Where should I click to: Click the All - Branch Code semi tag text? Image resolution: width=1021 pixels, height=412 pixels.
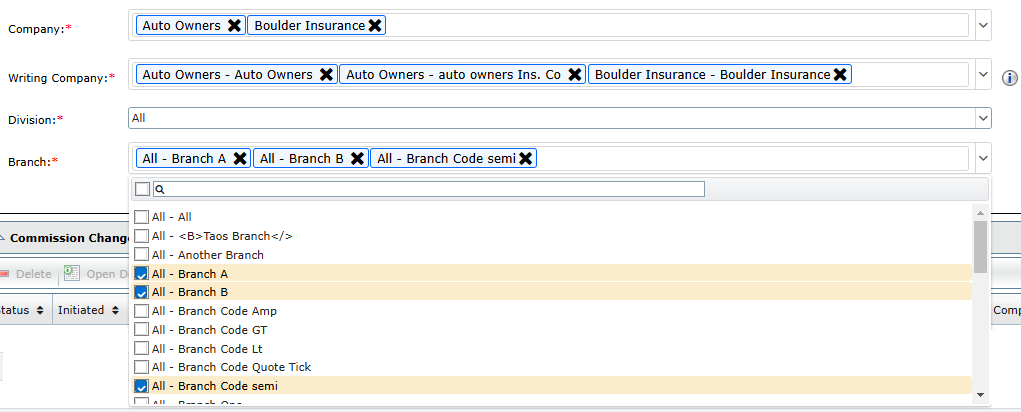[x=447, y=158]
